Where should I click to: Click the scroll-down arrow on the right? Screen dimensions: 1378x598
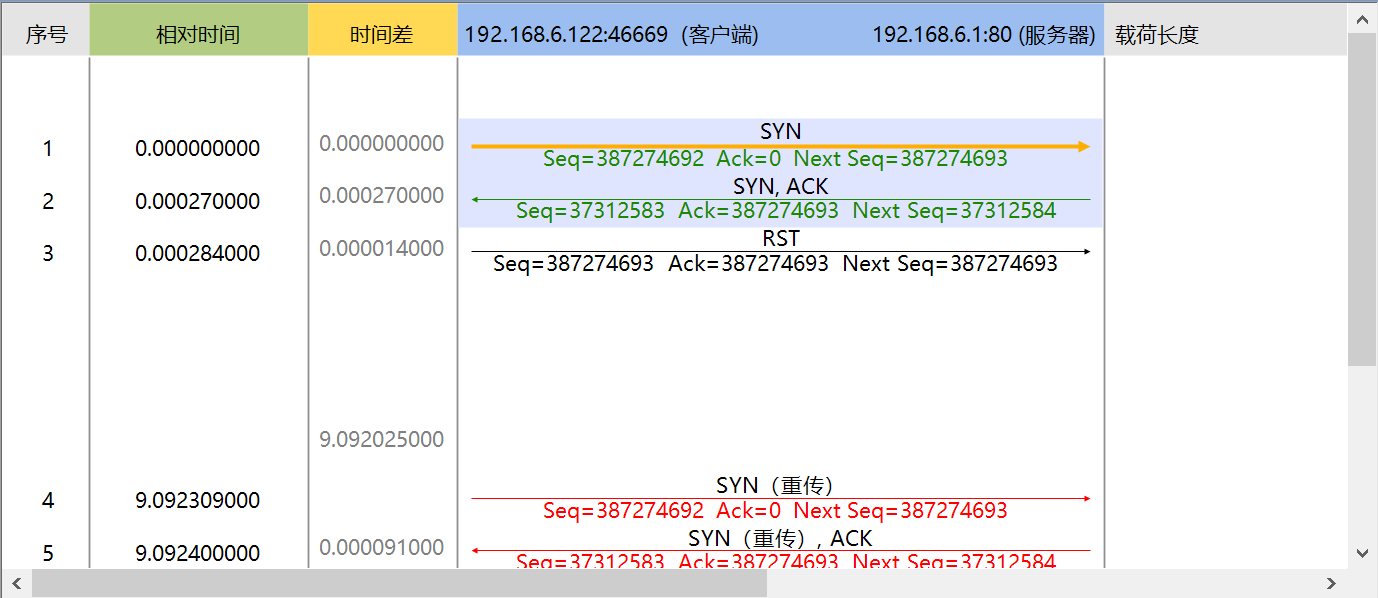pos(1363,553)
